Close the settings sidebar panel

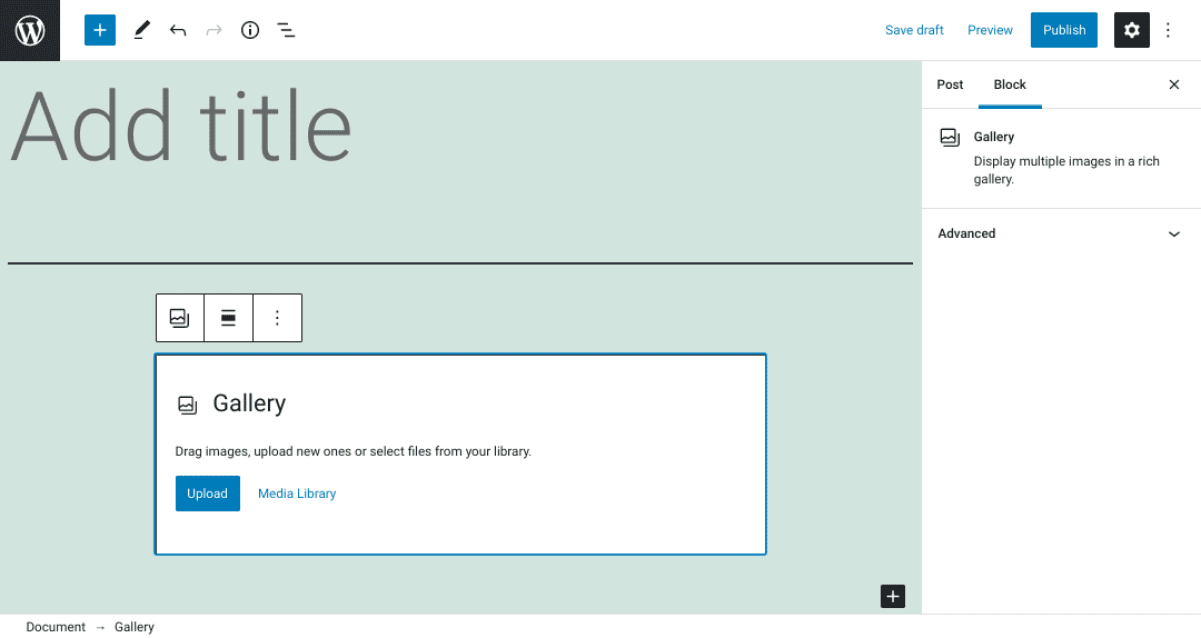click(x=1174, y=84)
